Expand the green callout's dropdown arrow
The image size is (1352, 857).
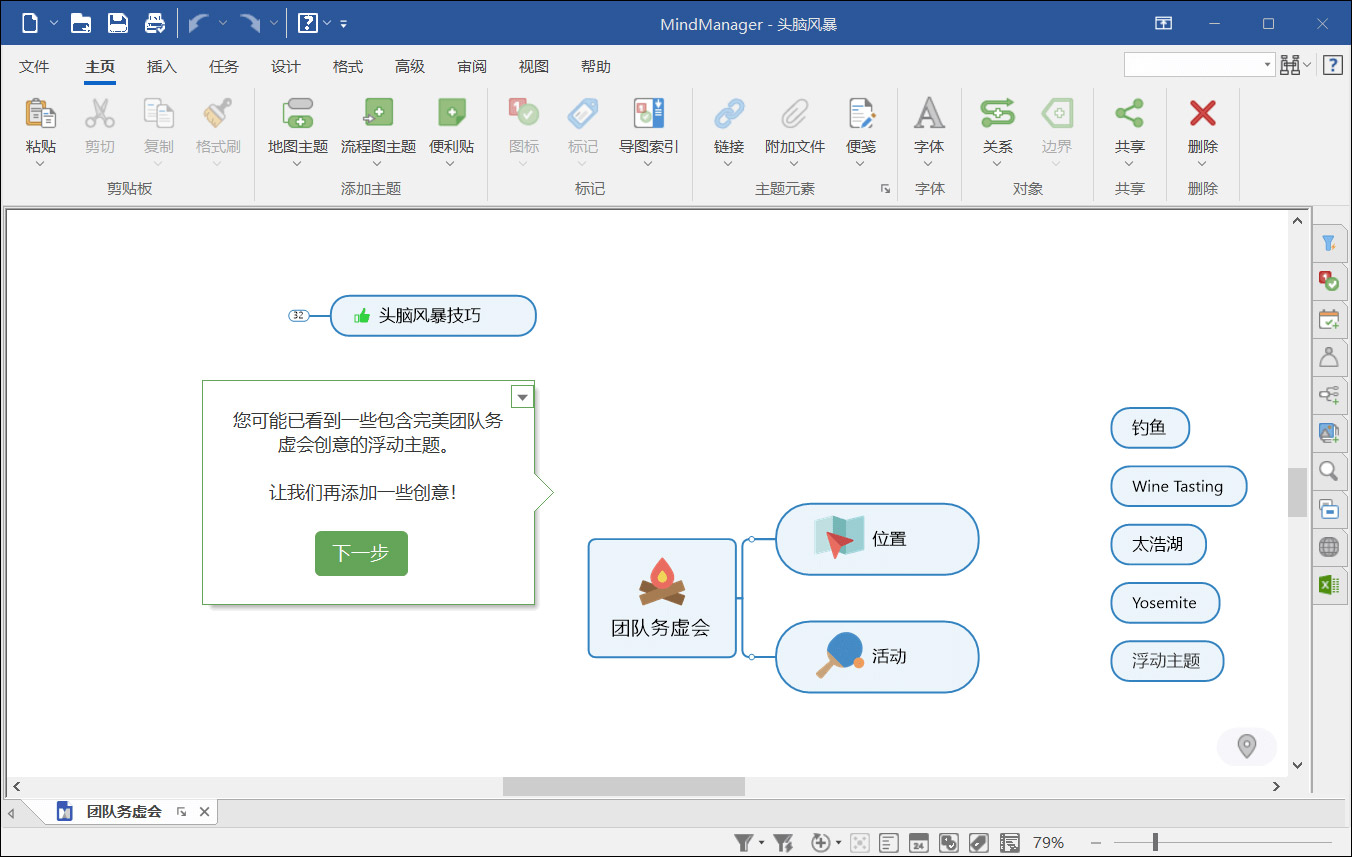click(x=522, y=396)
